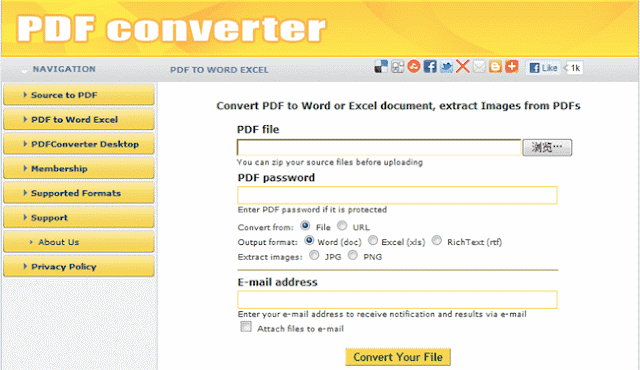Expand arrow beside Supported Formats
Screen dimensions: 640x370
point(25,193)
